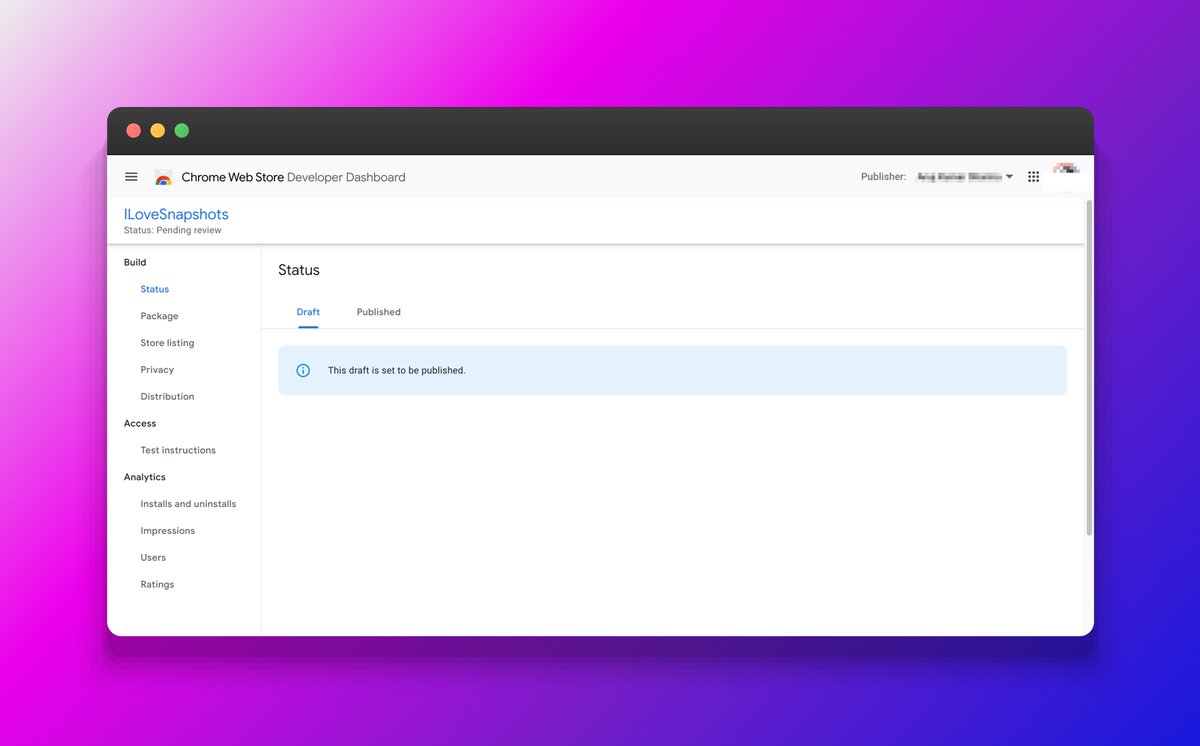Select Status in the Build section
Image resolution: width=1200 pixels, height=746 pixels.
tap(155, 289)
